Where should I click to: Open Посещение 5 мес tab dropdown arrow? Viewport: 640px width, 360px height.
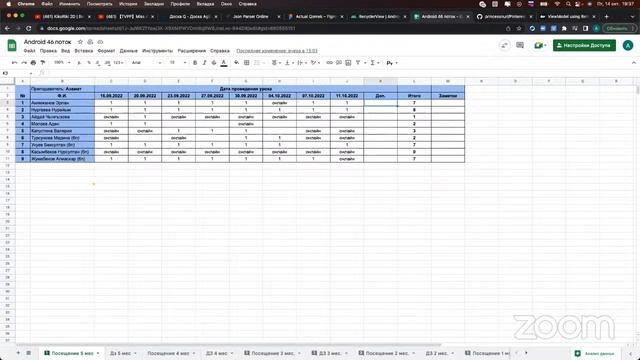[98, 353]
